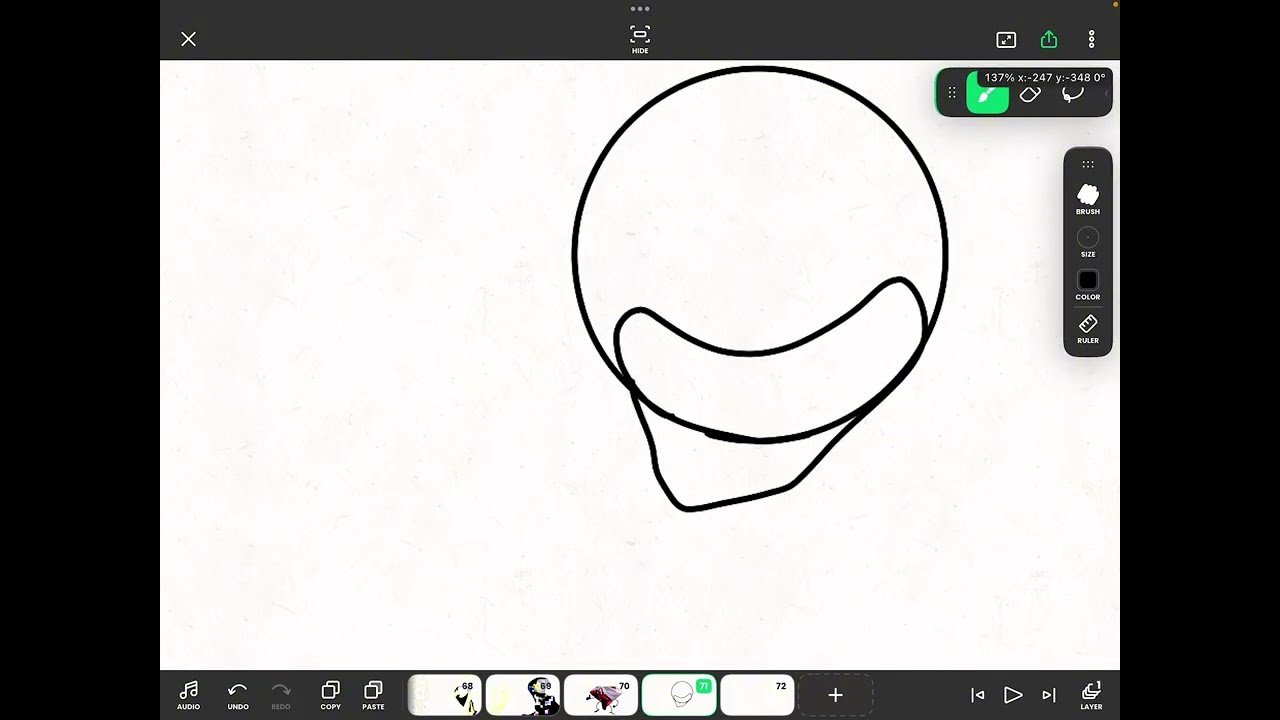Jump to the previous frame
The width and height of the screenshot is (1280, 720).
pos(978,695)
